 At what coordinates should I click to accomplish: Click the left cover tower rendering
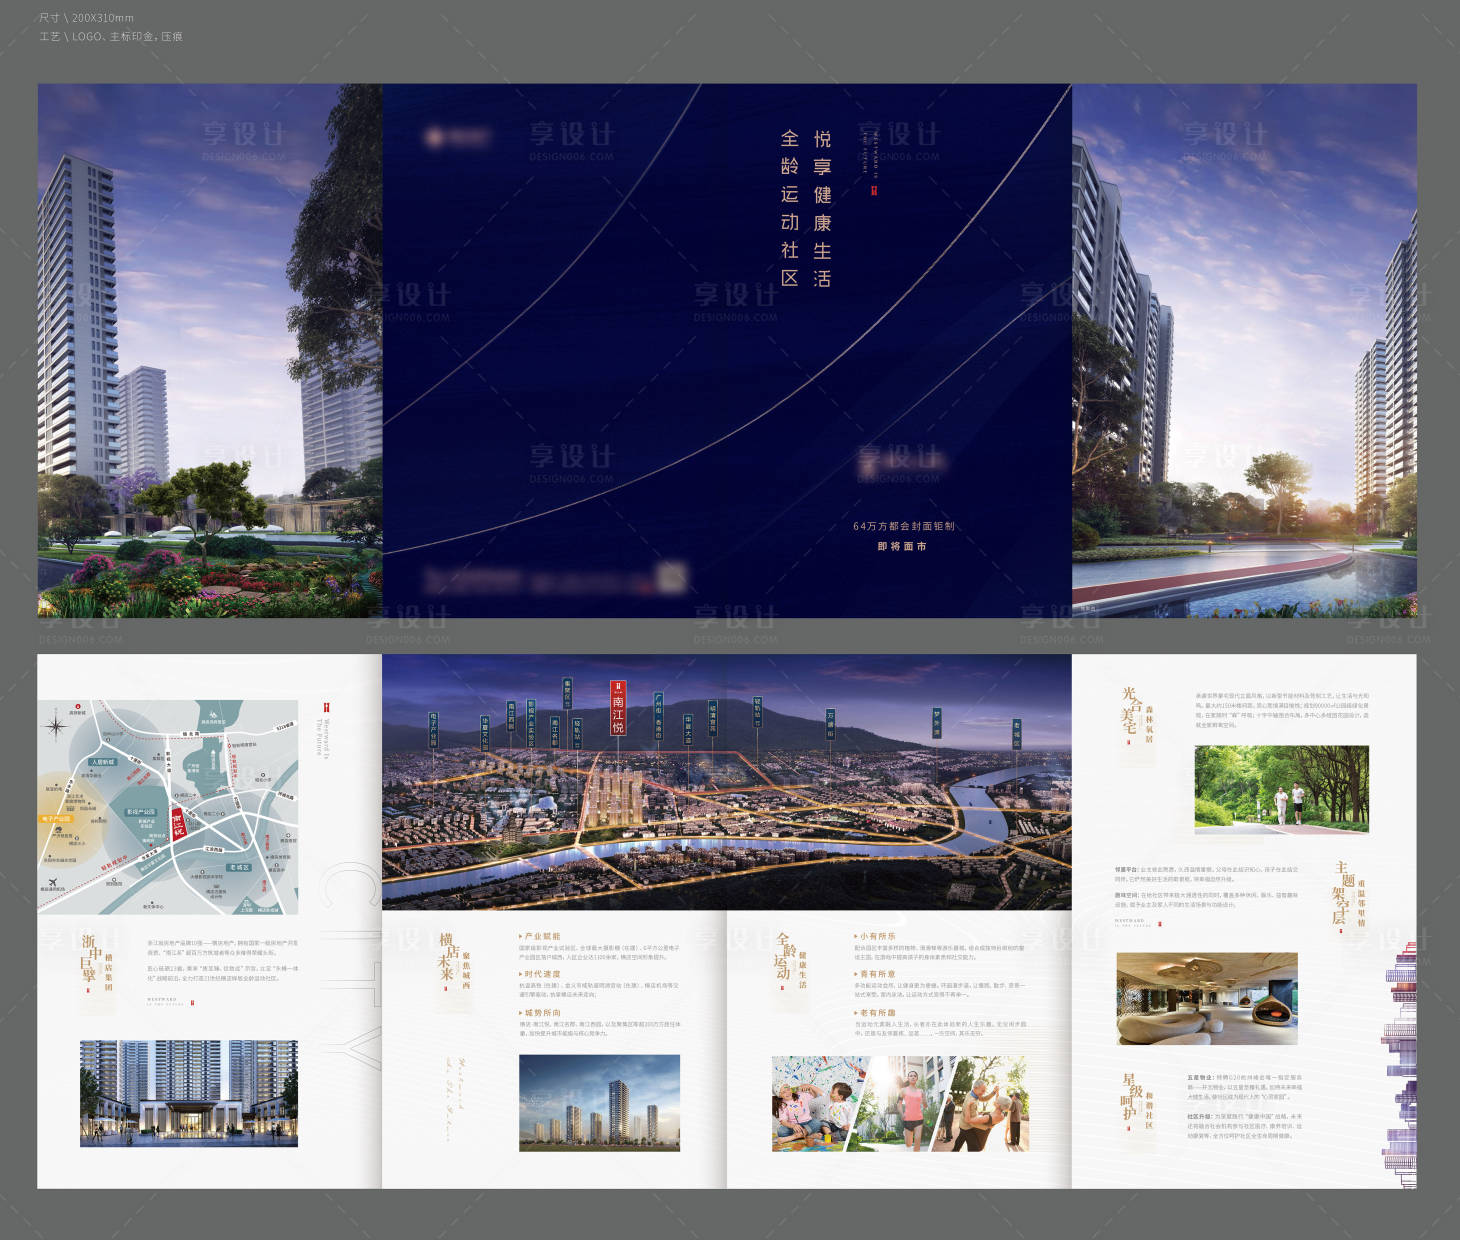(x=210, y=350)
